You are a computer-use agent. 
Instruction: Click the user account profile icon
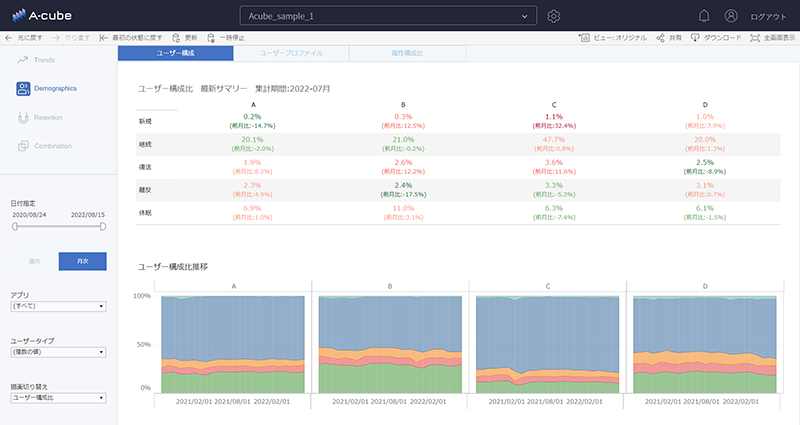(x=731, y=16)
